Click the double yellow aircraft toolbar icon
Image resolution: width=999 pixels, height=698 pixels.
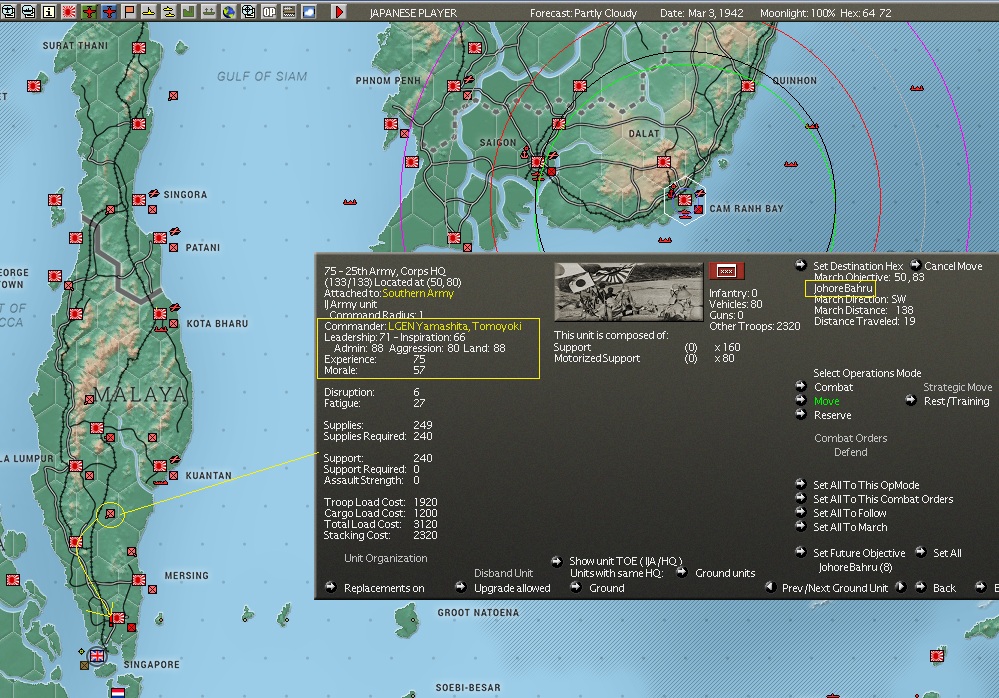pos(168,11)
